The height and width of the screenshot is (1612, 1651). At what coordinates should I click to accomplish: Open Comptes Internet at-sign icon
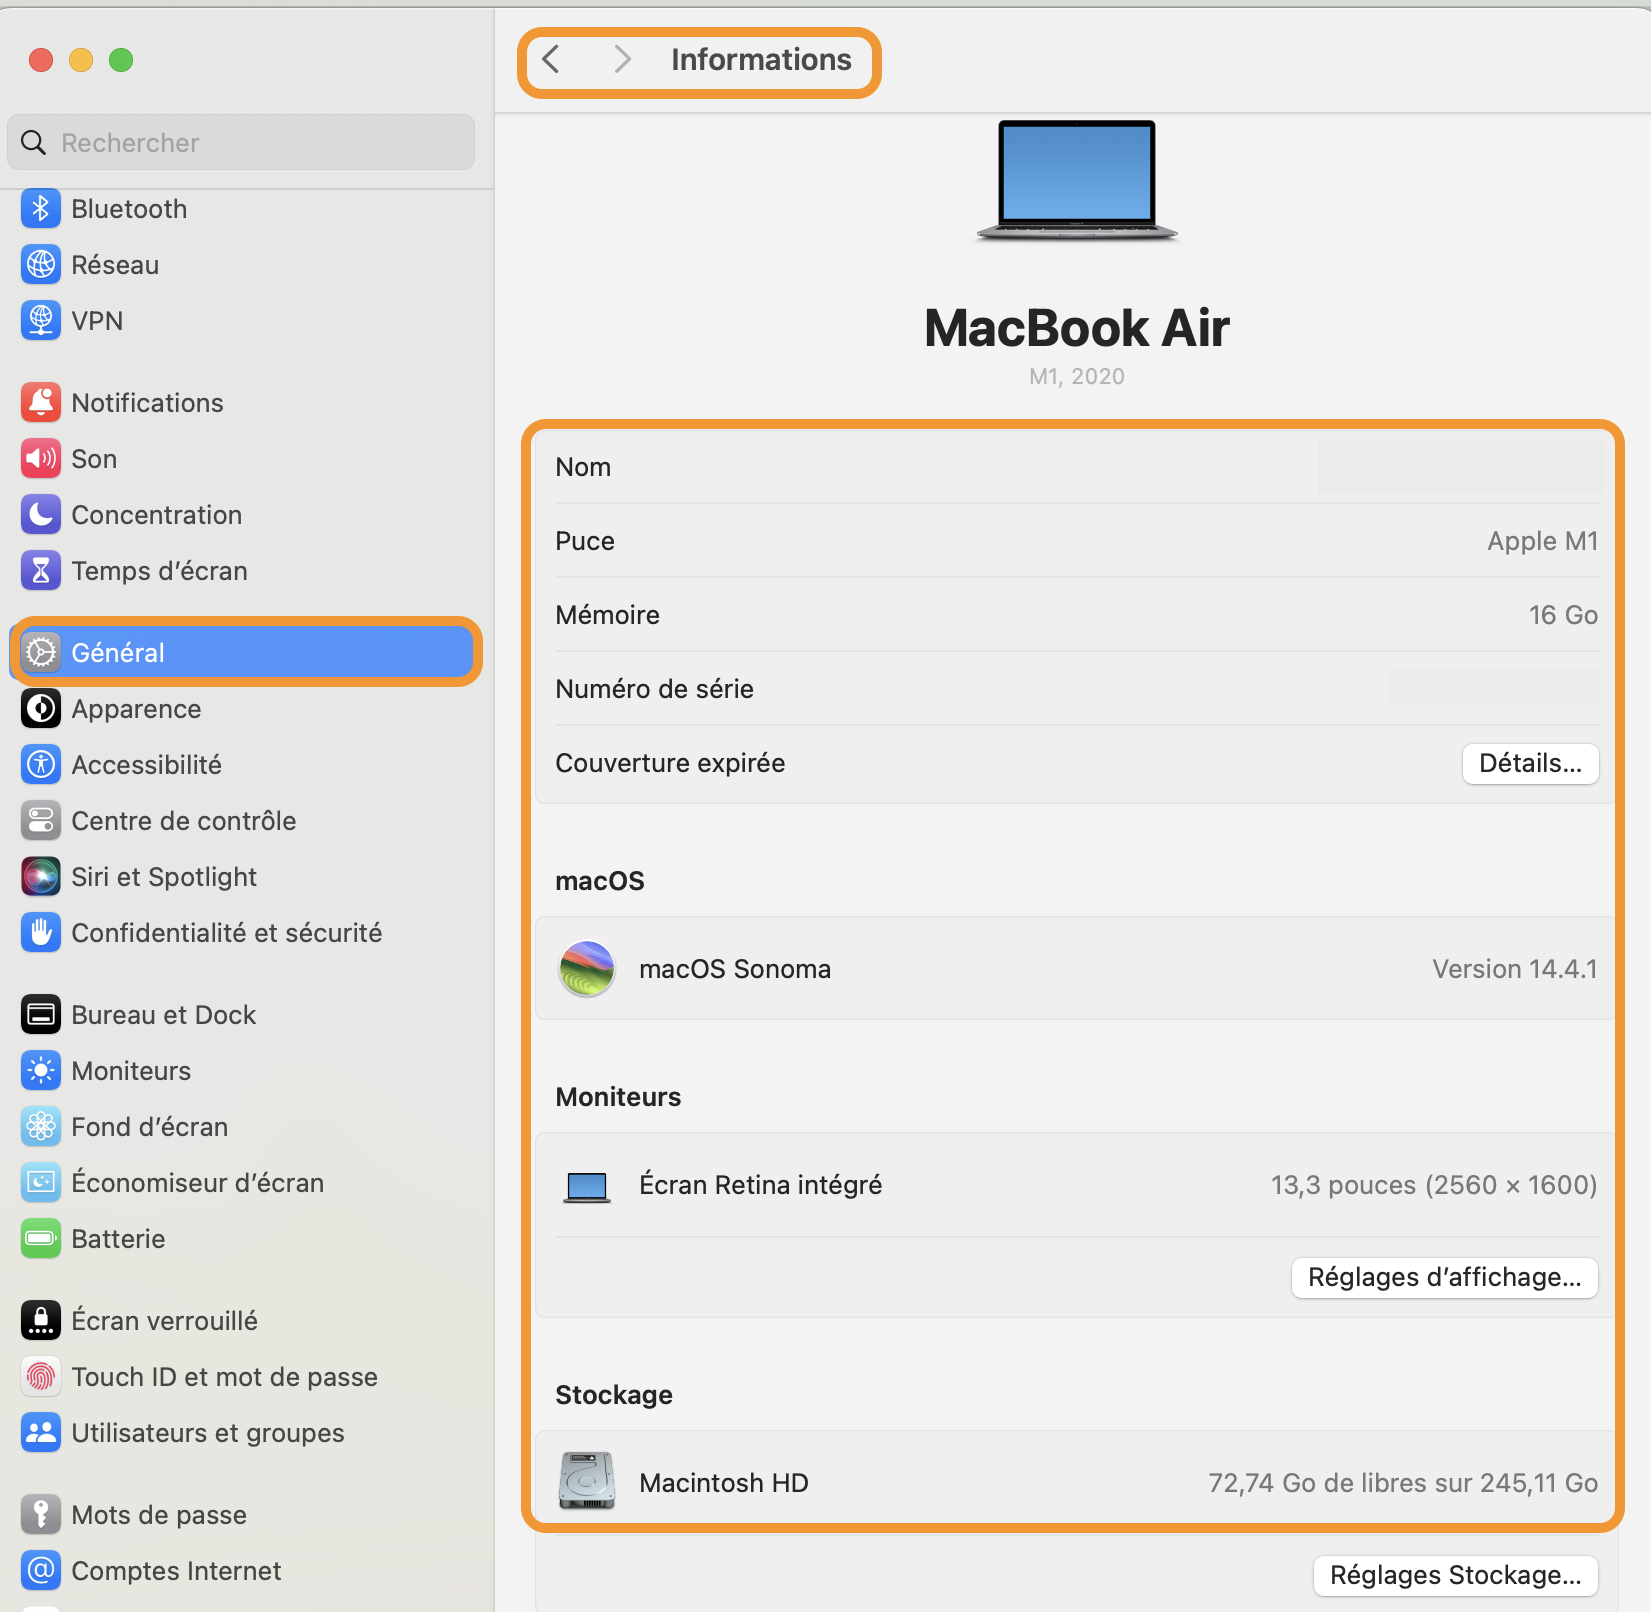pyautogui.click(x=41, y=1570)
